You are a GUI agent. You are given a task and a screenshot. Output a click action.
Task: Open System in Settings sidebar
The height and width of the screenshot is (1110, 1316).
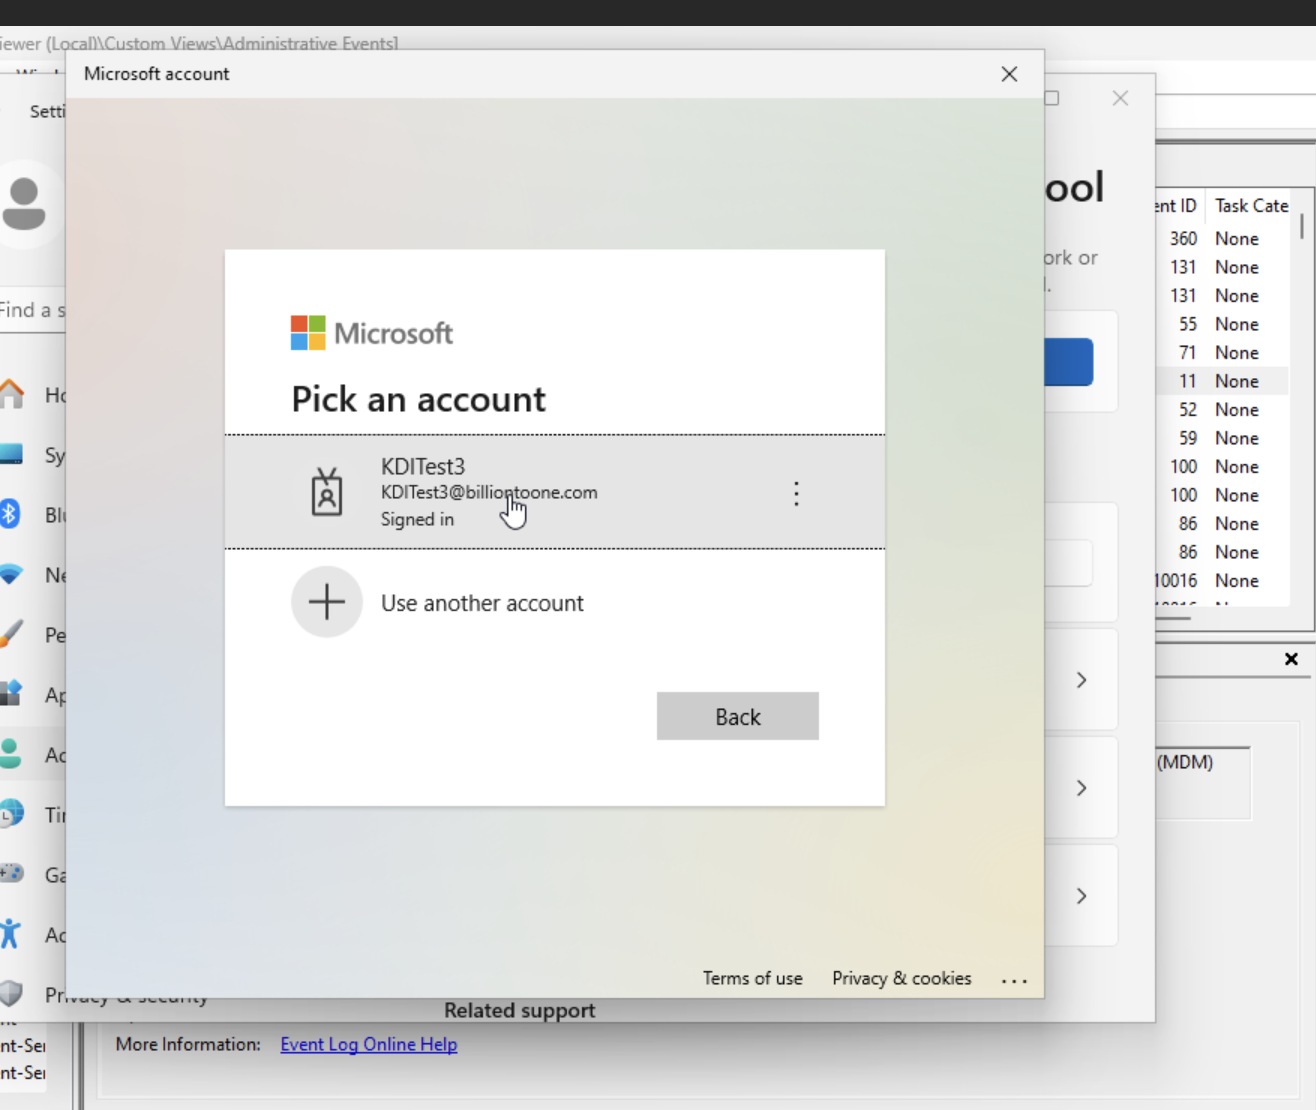pyautogui.click(x=33, y=455)
